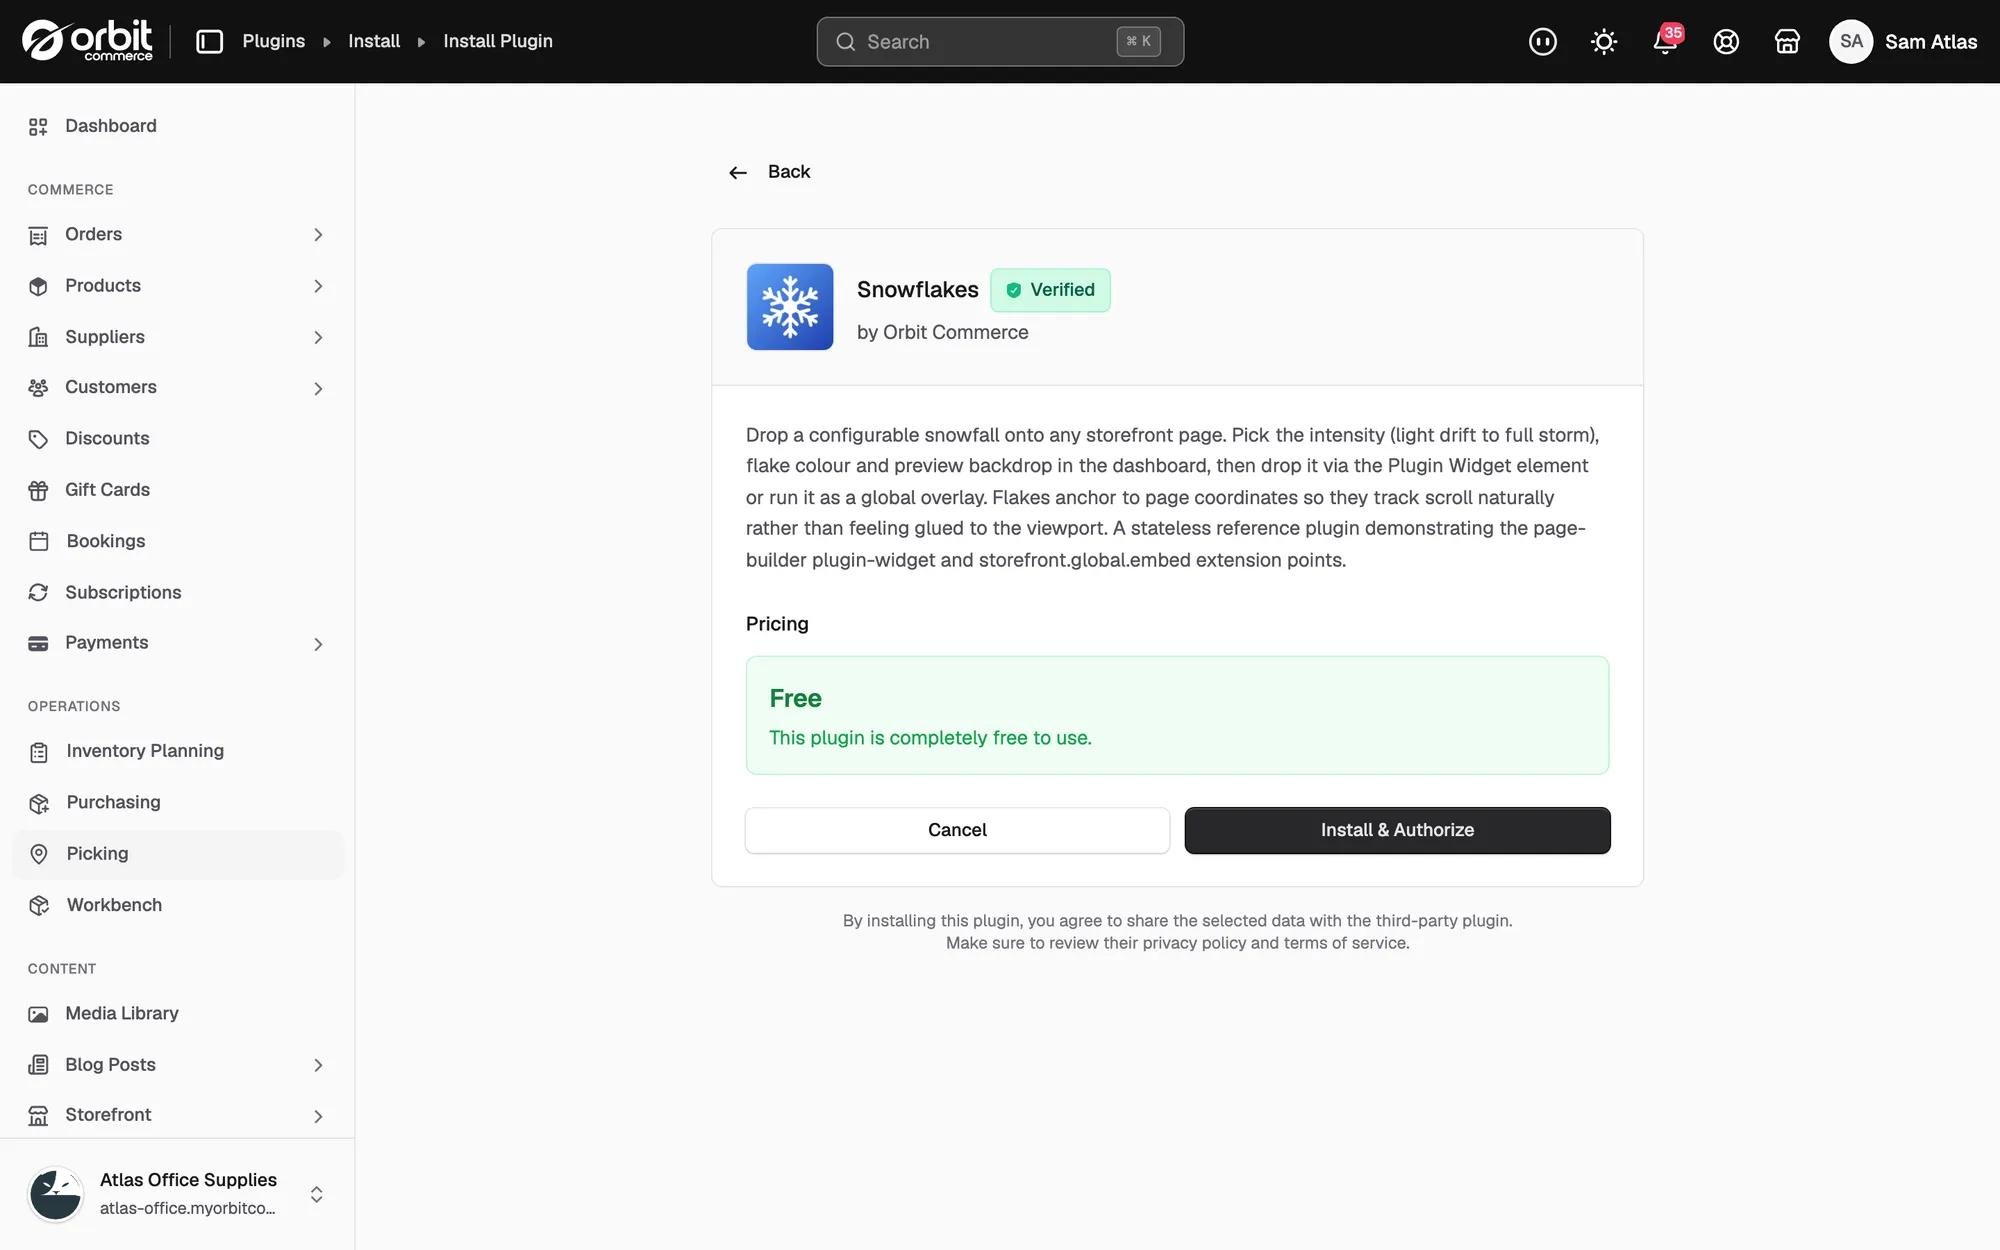Click the Sam Atlas username
The width and height of the screenshot is (2000, 1250).
pyautogui.click(x=1931, y=41)
